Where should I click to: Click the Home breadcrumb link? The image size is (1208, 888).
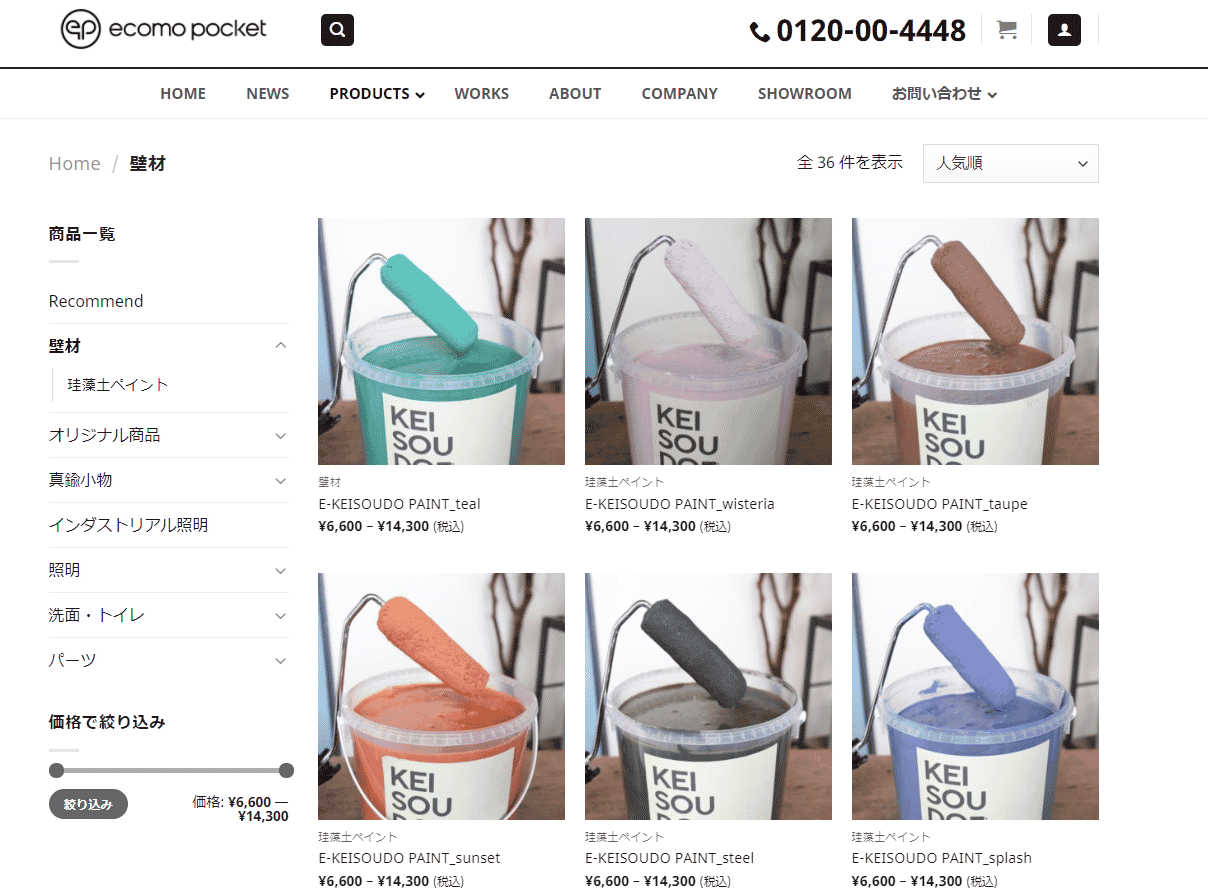tap(75, 164)
